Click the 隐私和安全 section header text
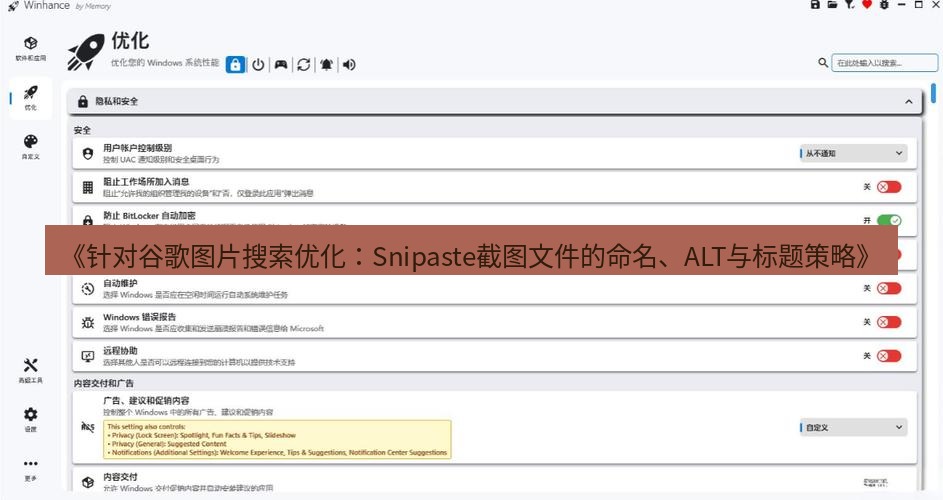The image size is (943, 500). point(117,102)
